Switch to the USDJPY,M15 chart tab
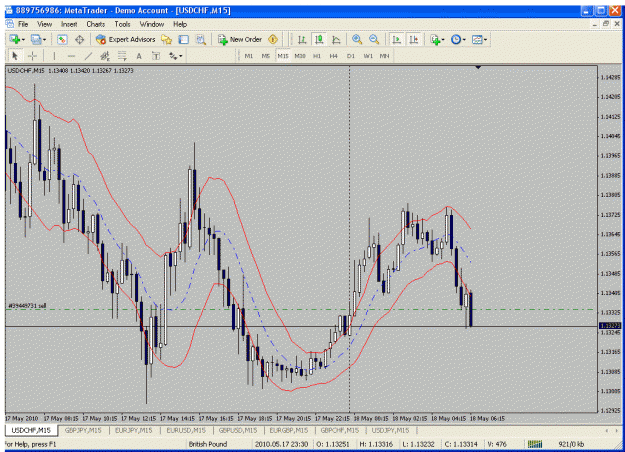This screenshot has width=625, height=452. [391, 430]
